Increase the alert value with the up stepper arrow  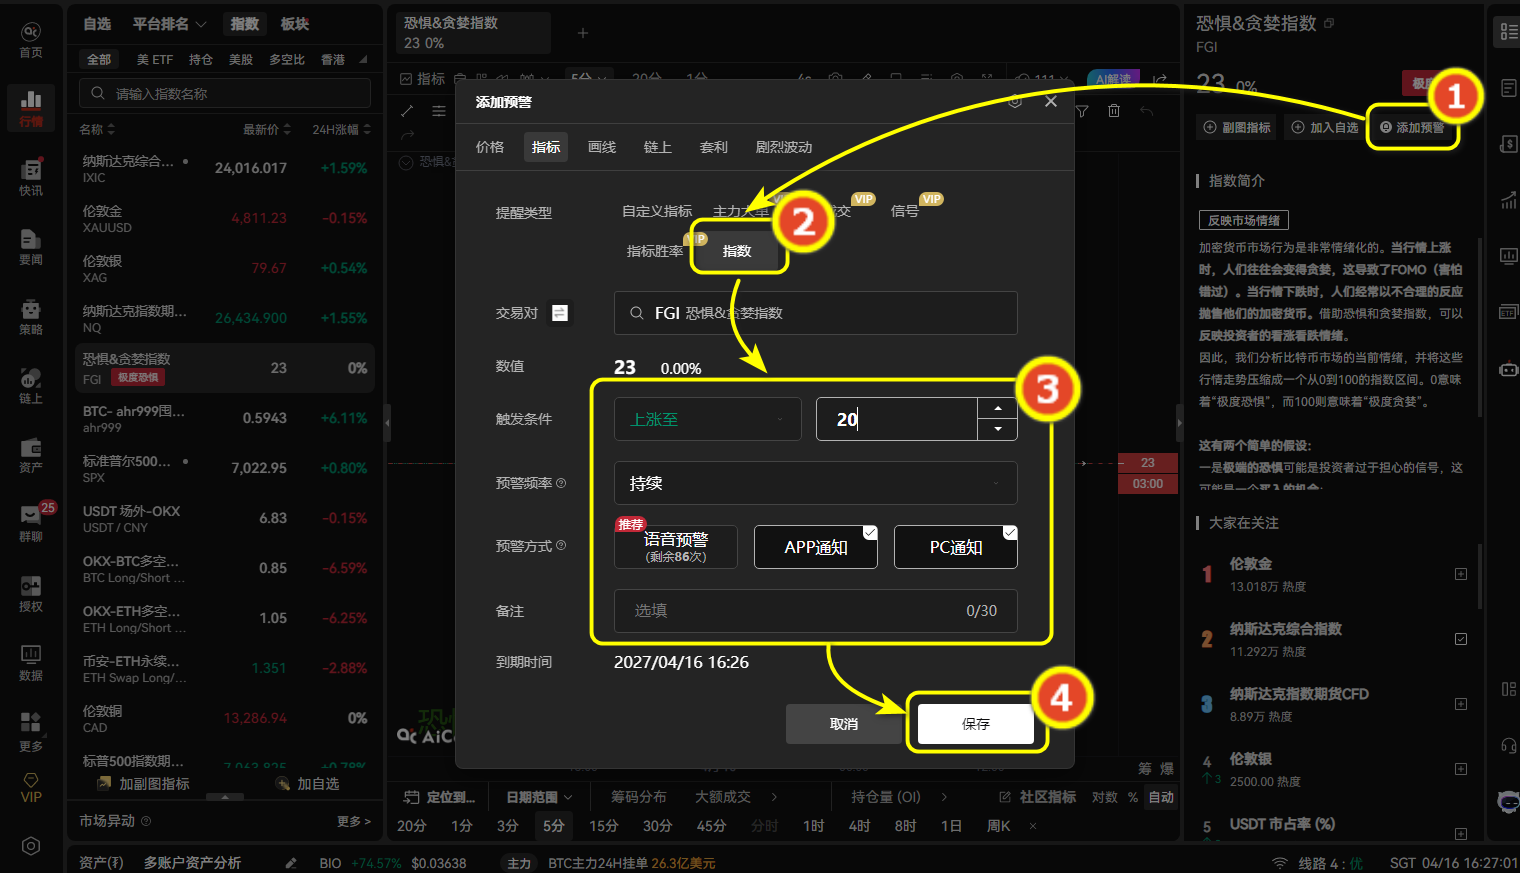point(997,407)
